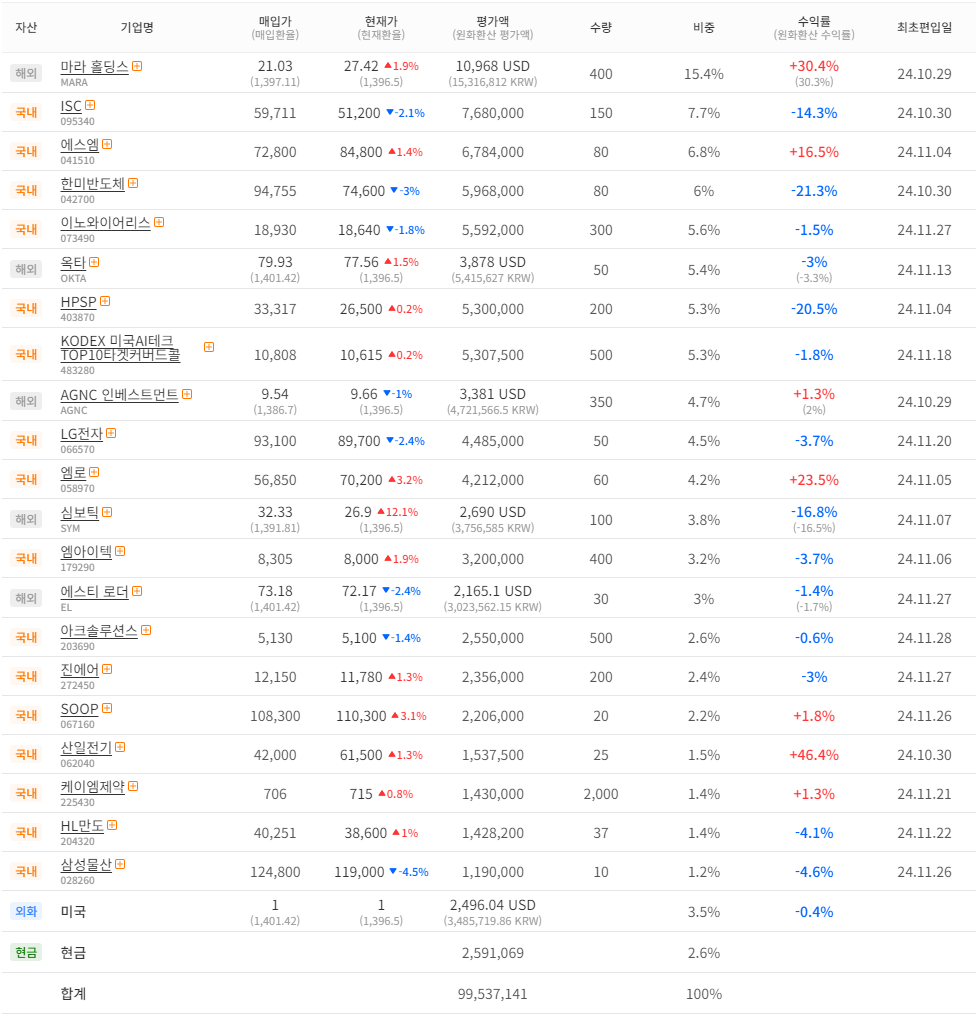The width and height of the screenshot is (976, 1016).
Task: Open the 엠로 company link
Action: (x=73, y=472)
